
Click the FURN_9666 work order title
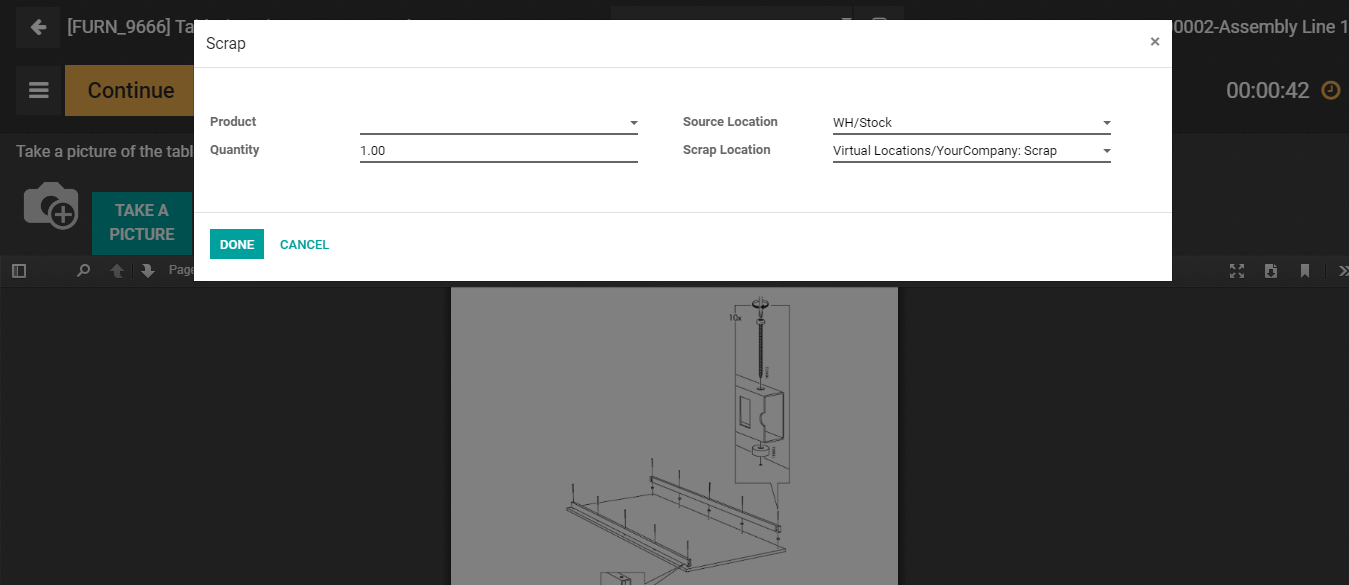point(130,27)
